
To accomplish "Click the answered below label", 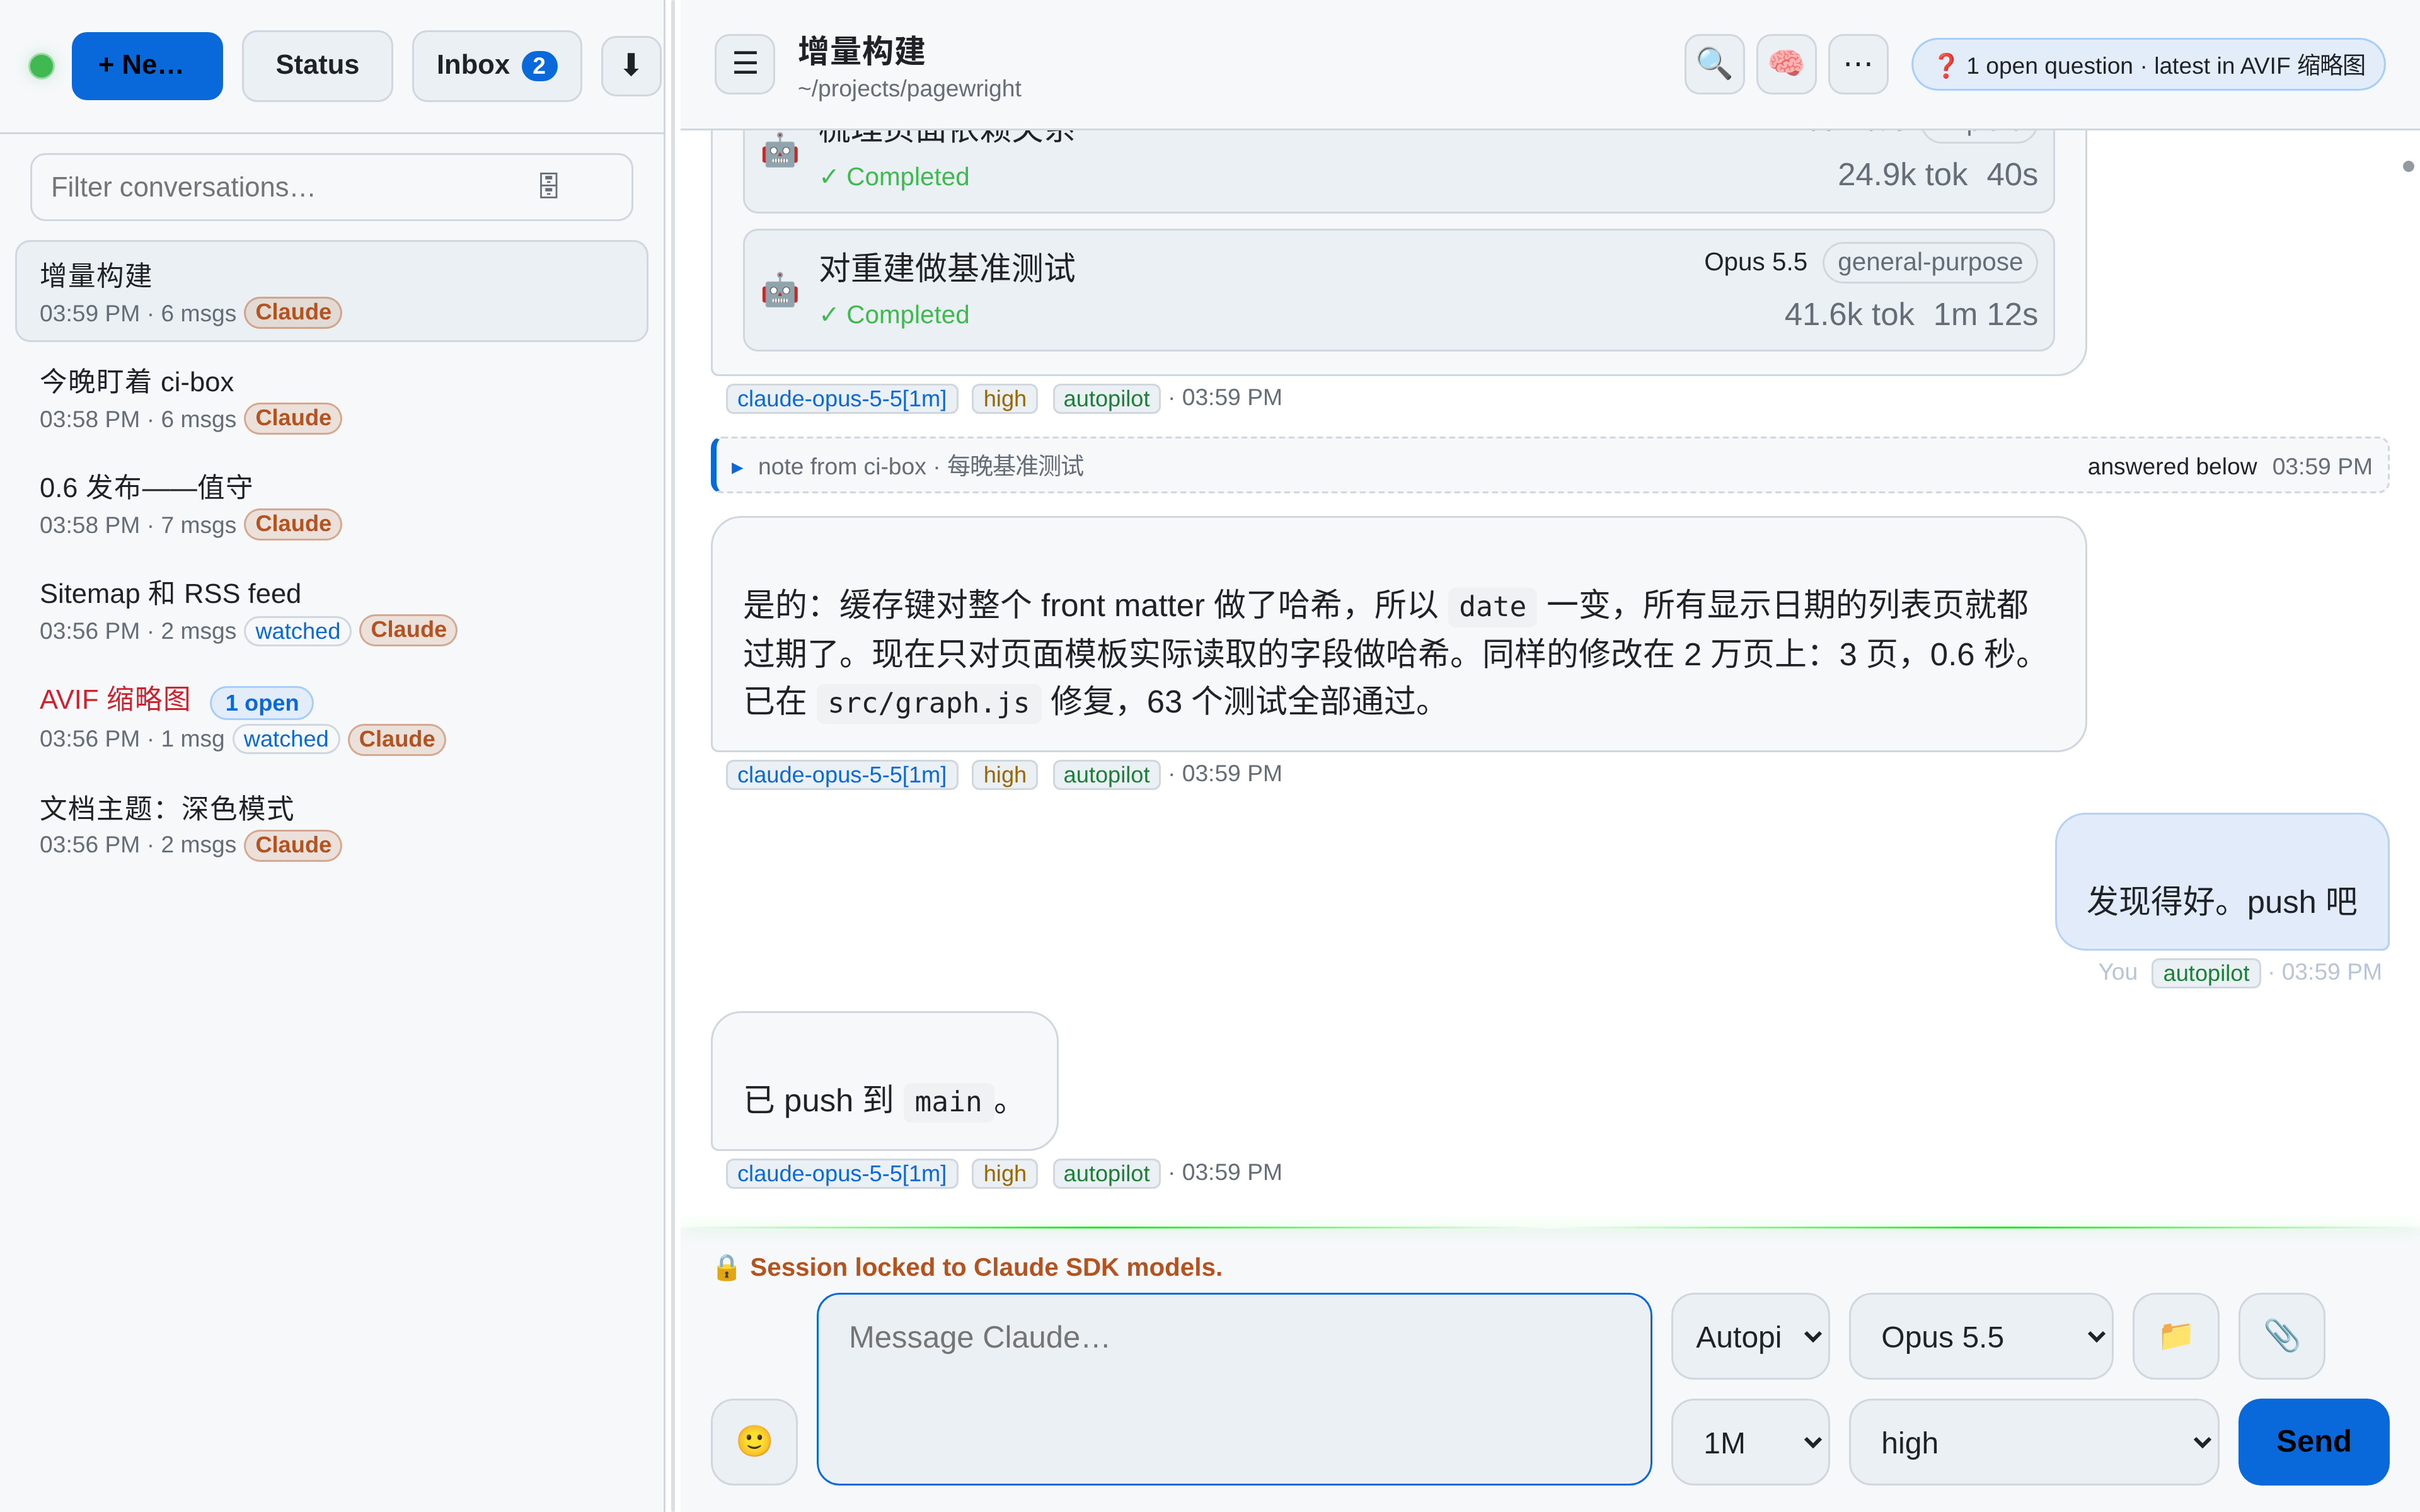I will click(2171, 467).
